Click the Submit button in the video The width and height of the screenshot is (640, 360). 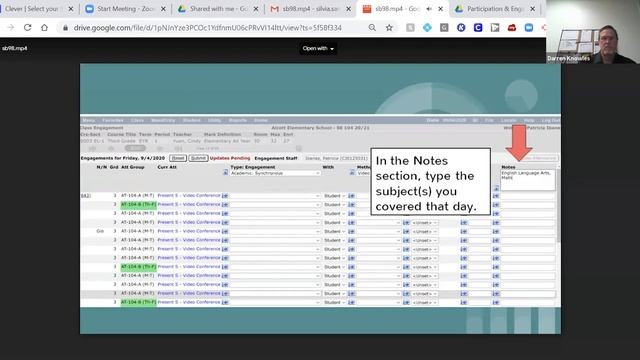pyautogui.click(x=198, y=158)
